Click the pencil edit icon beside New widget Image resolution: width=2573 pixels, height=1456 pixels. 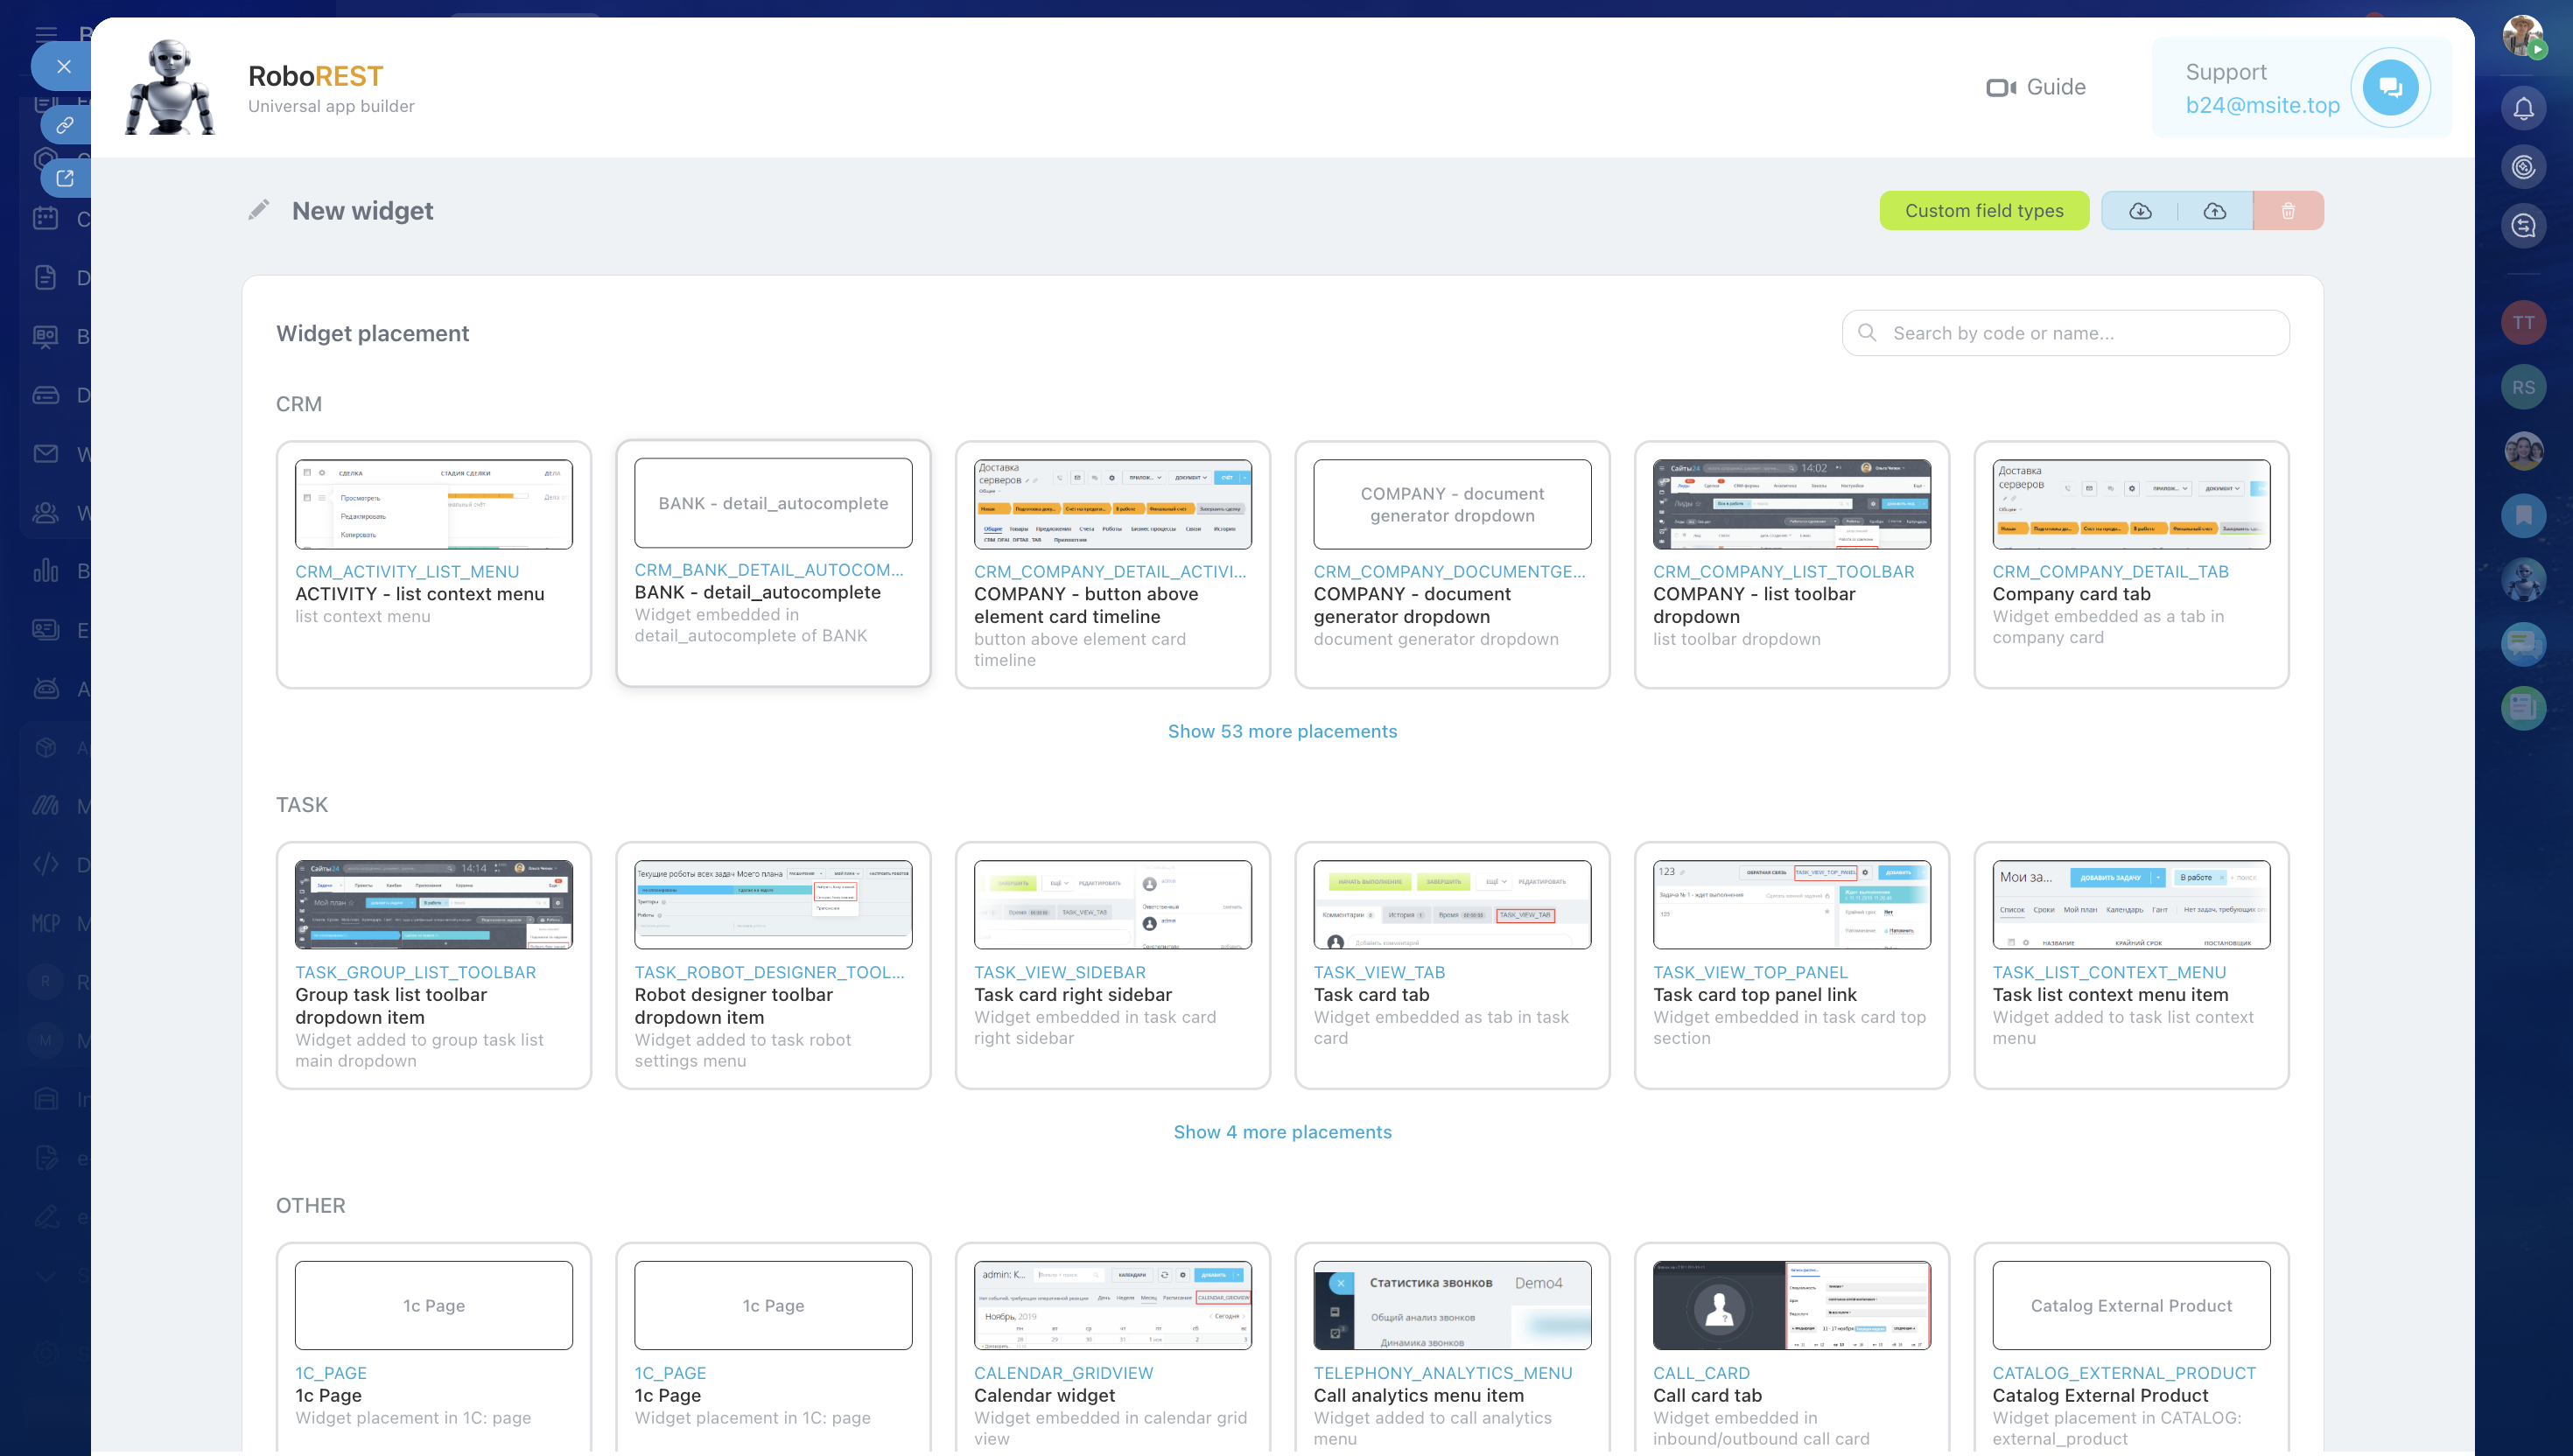259,210
